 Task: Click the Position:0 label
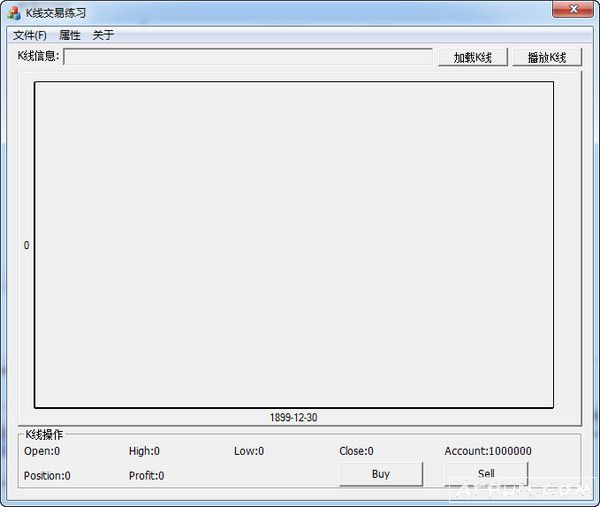tap(47, 476)
